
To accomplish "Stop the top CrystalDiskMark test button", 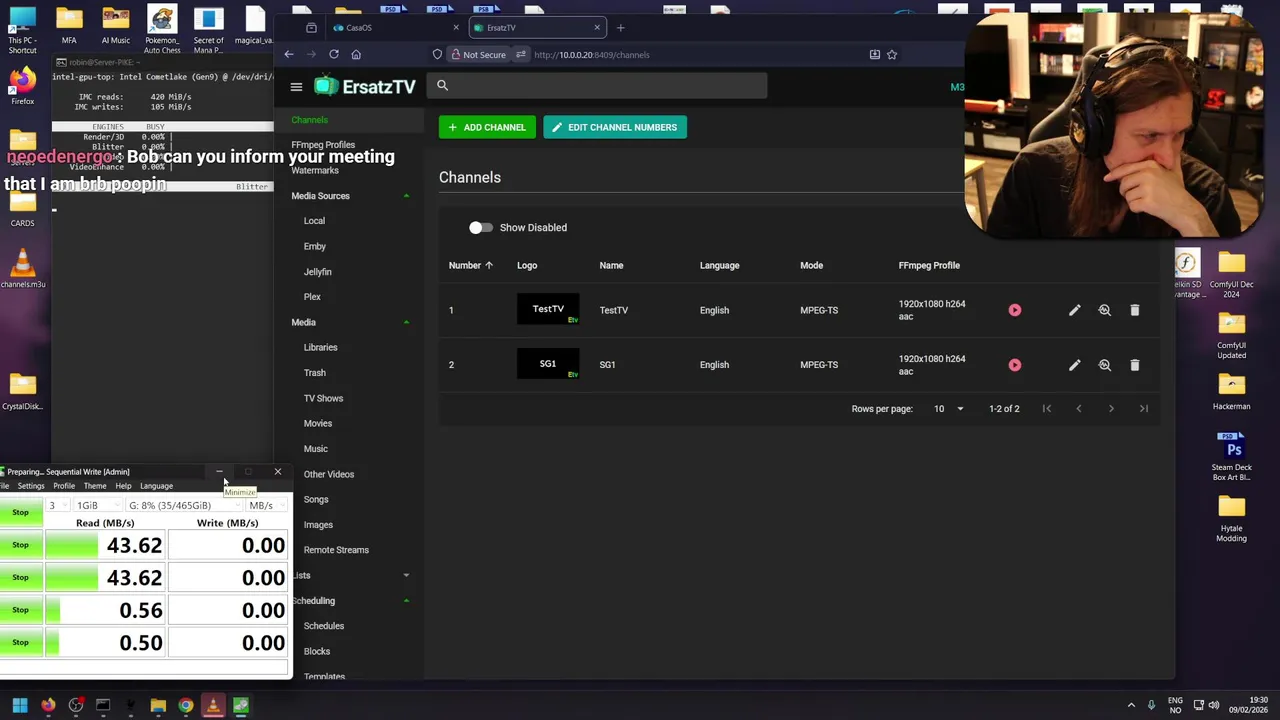I will tap(20, 512).
